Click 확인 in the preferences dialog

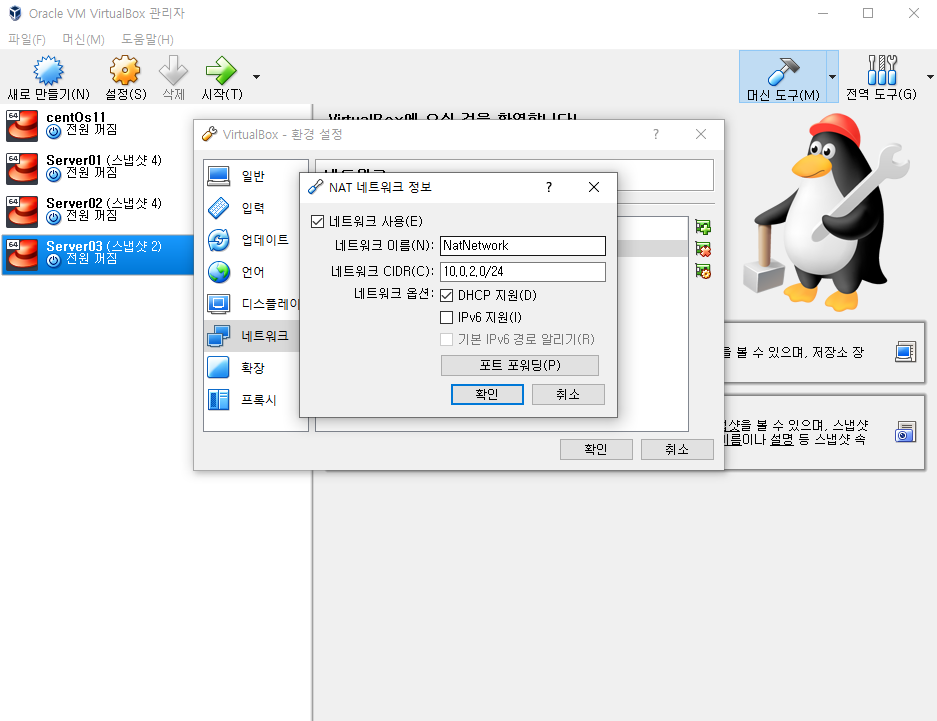point(596,449)
